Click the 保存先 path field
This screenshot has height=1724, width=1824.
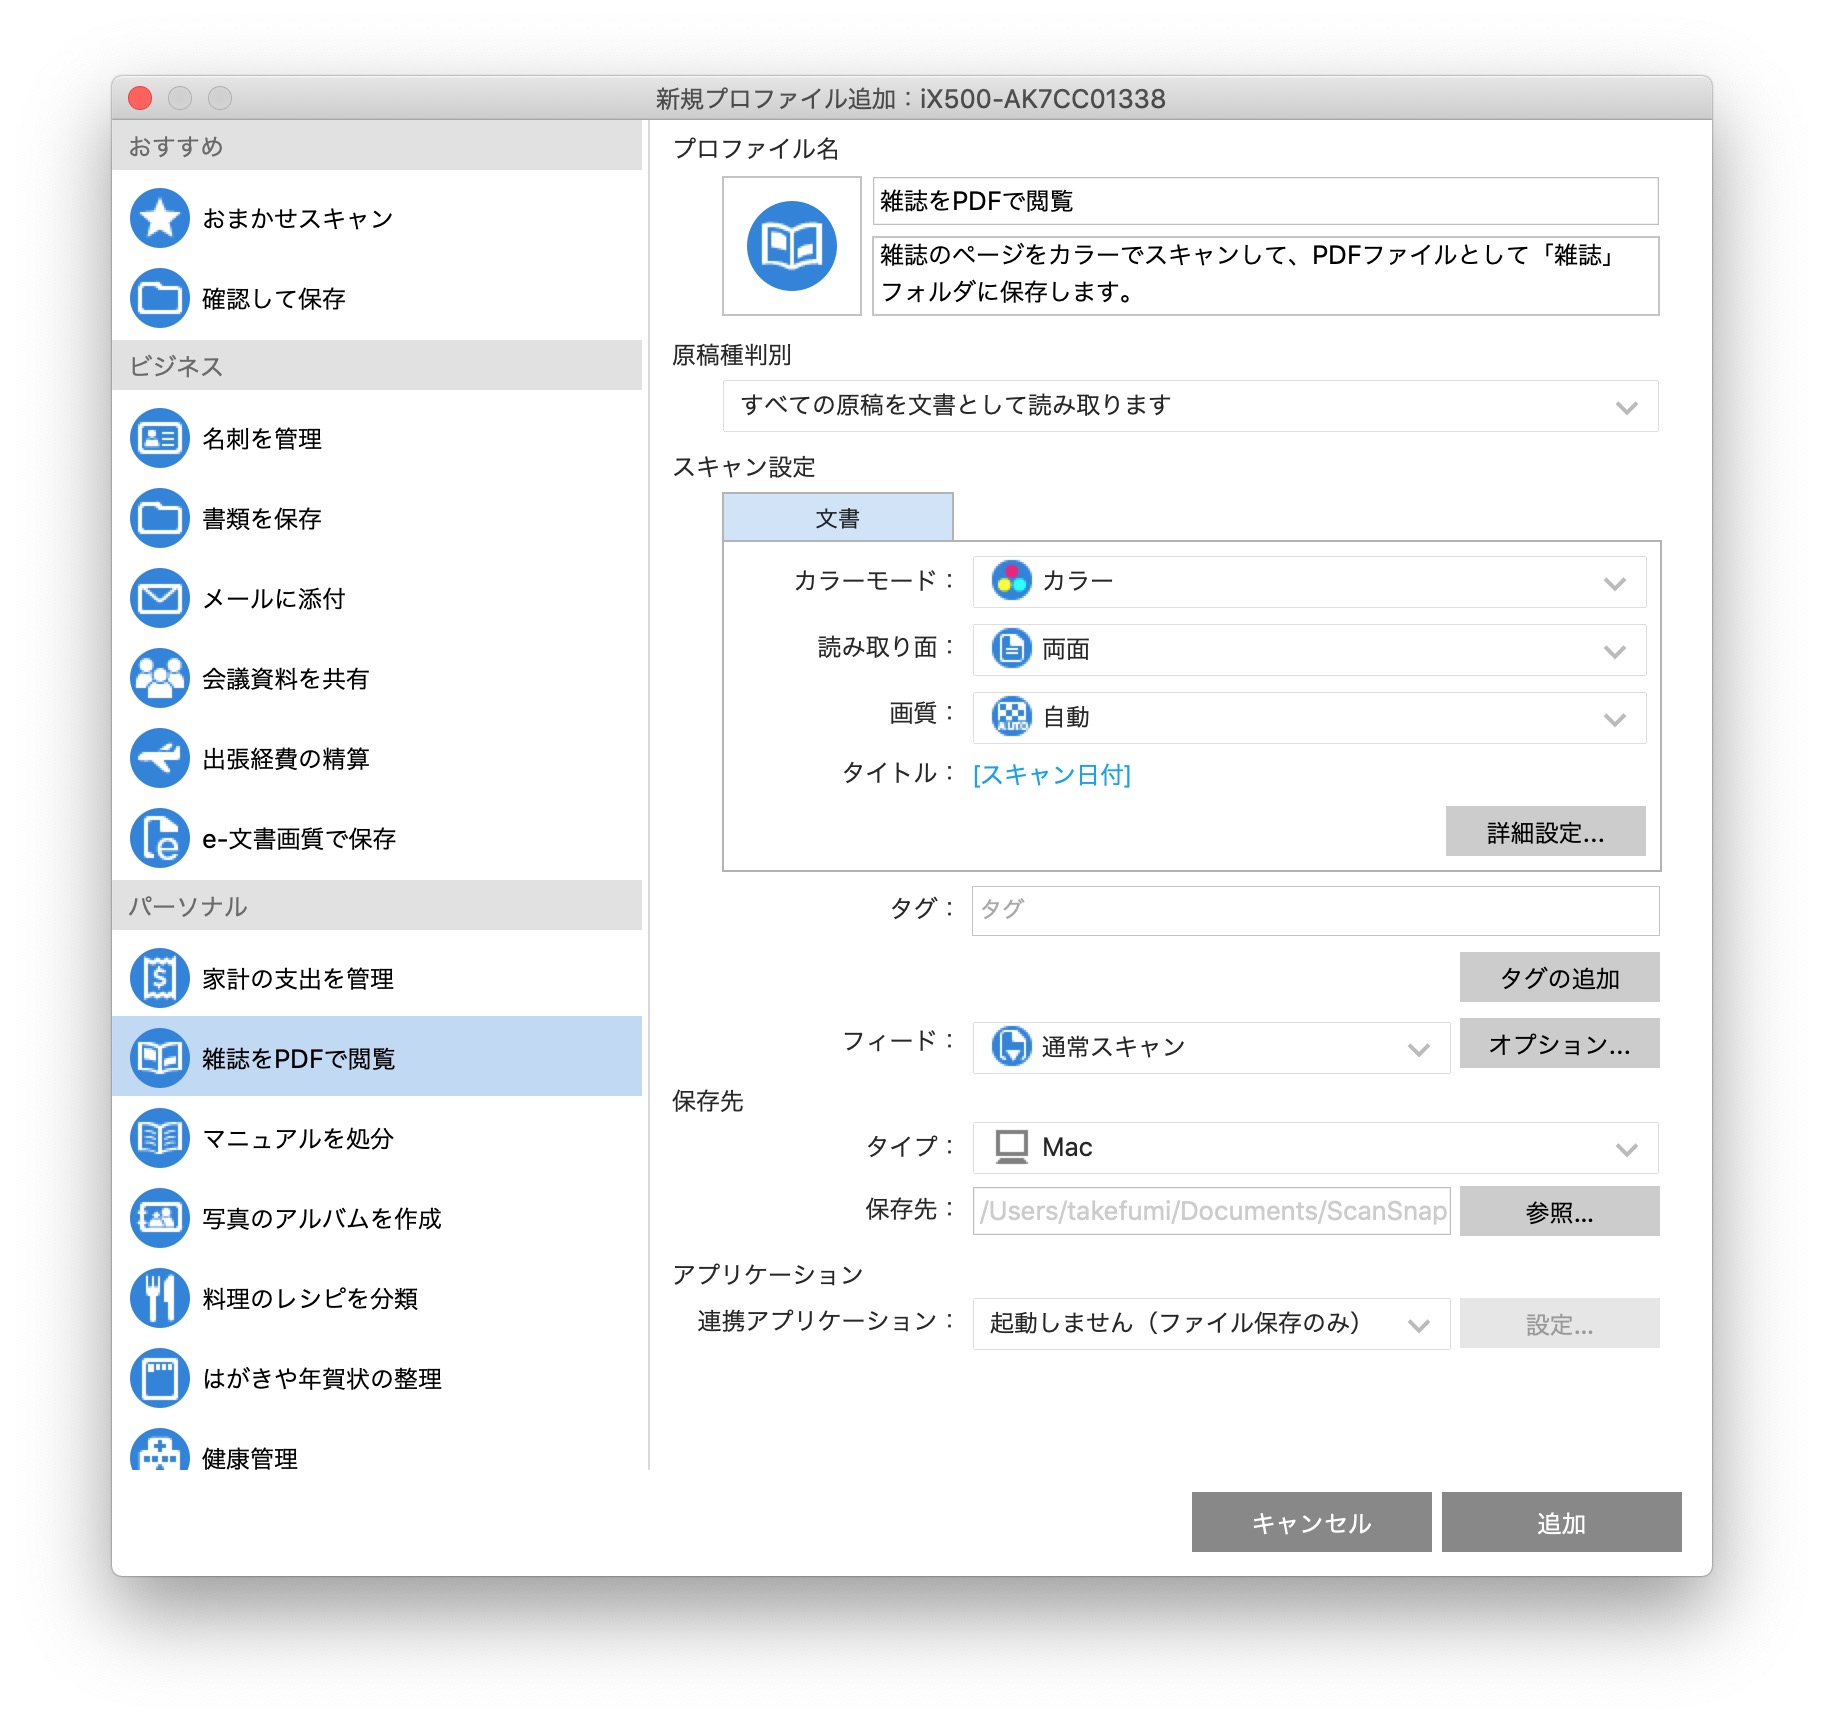pyautogui.click(x=1211, y=1211)
